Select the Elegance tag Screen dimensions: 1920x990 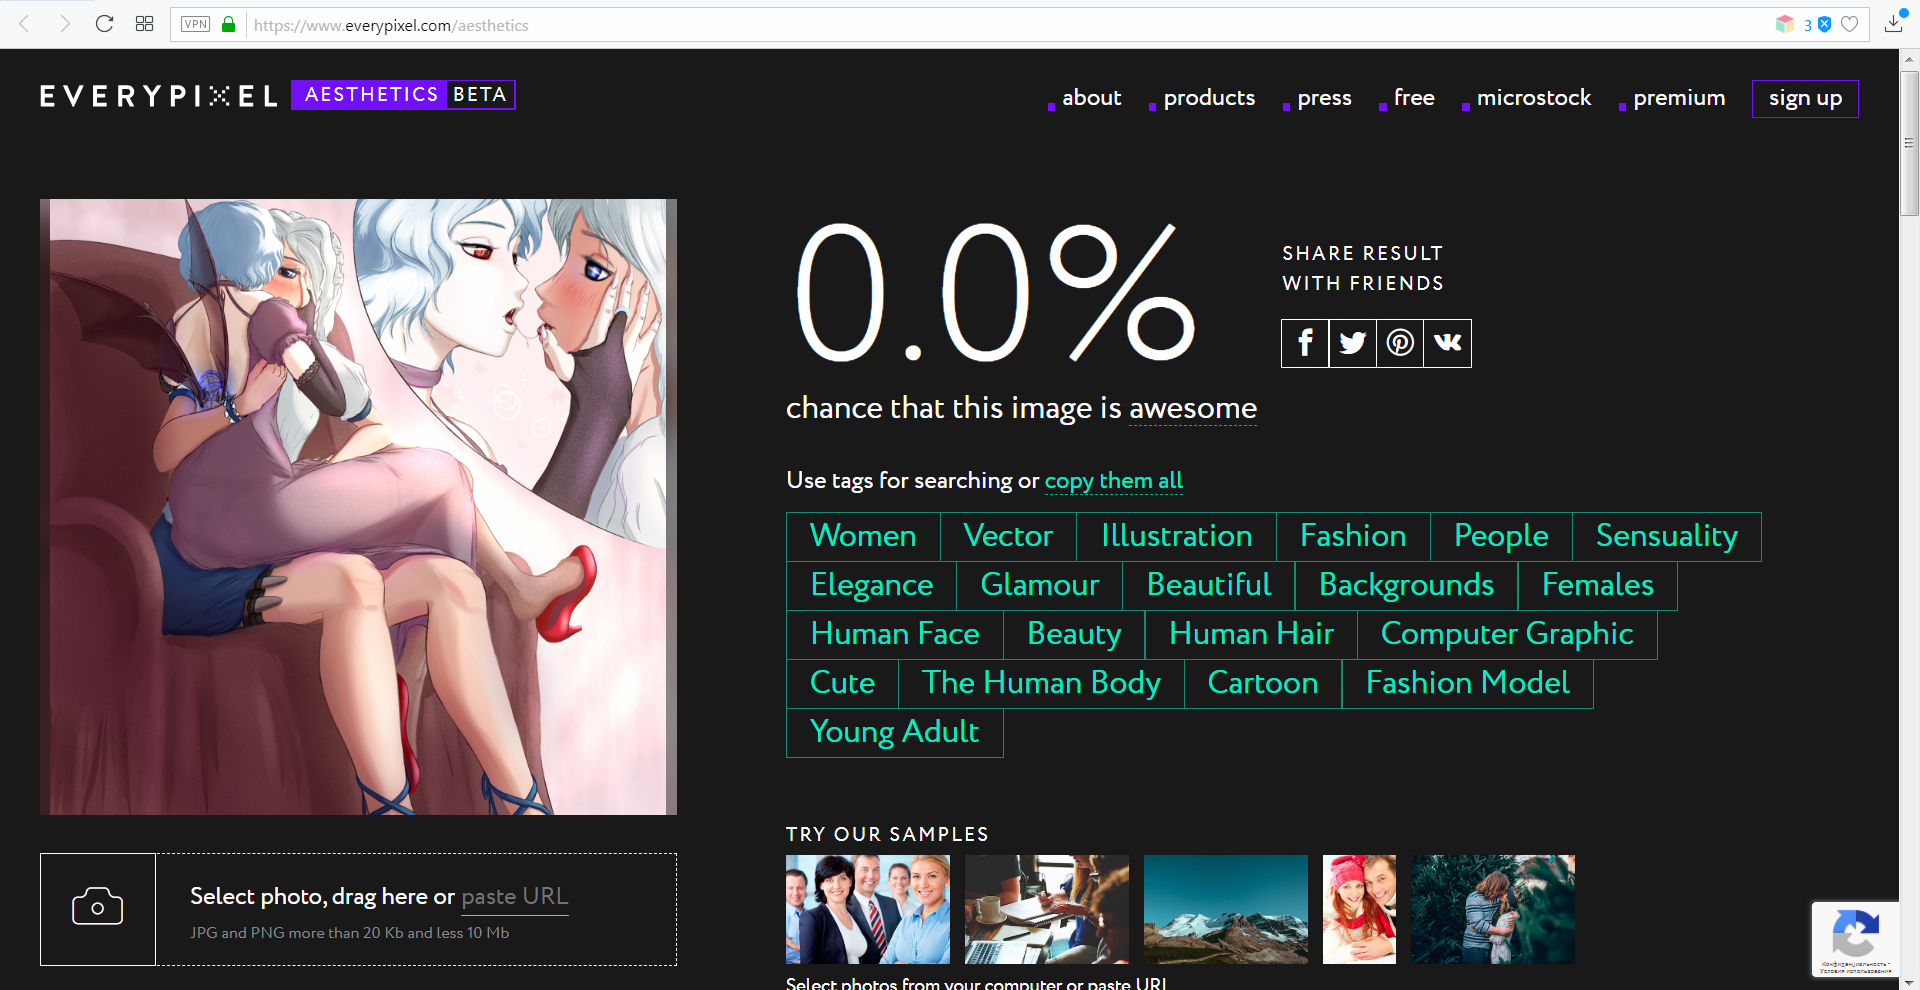point(872,586)
